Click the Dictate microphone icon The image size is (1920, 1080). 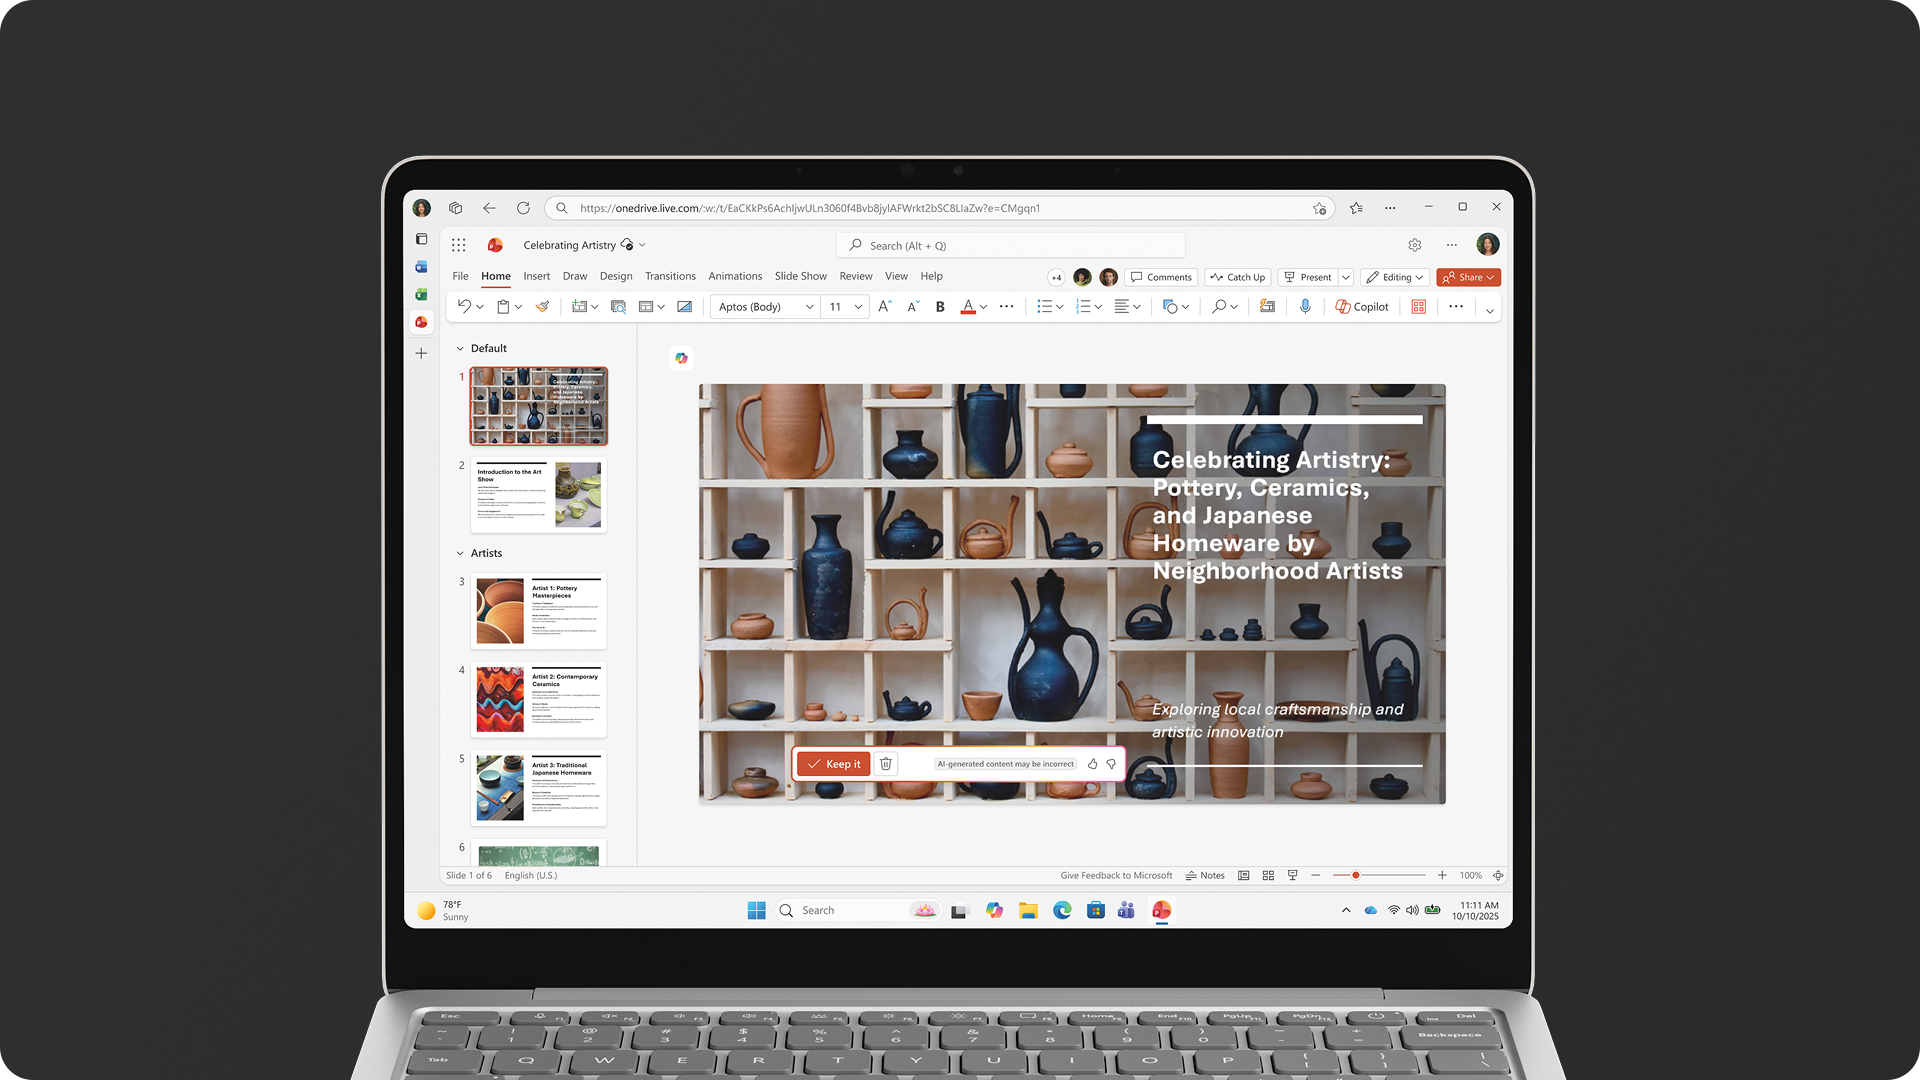click(x=1305, y=307)
